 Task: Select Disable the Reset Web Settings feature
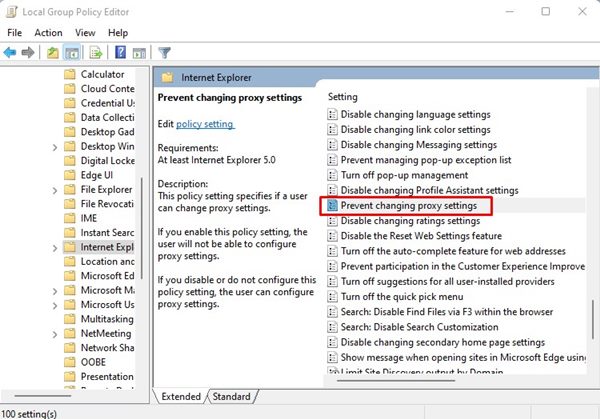coord(415,236)
